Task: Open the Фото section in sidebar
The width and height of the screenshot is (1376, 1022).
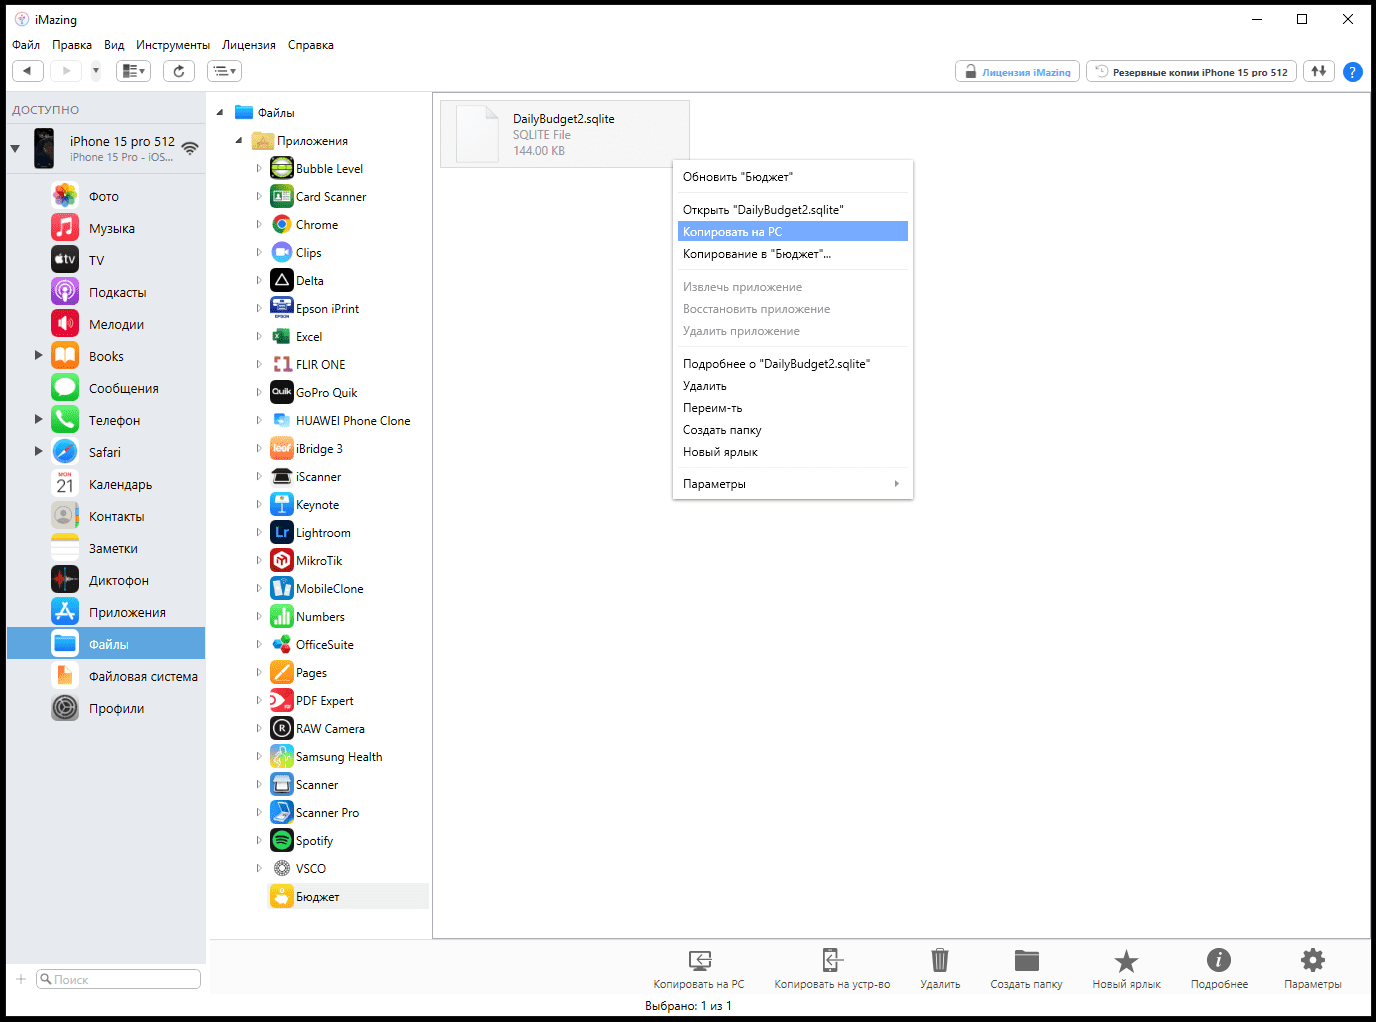Action: point(104,197)
